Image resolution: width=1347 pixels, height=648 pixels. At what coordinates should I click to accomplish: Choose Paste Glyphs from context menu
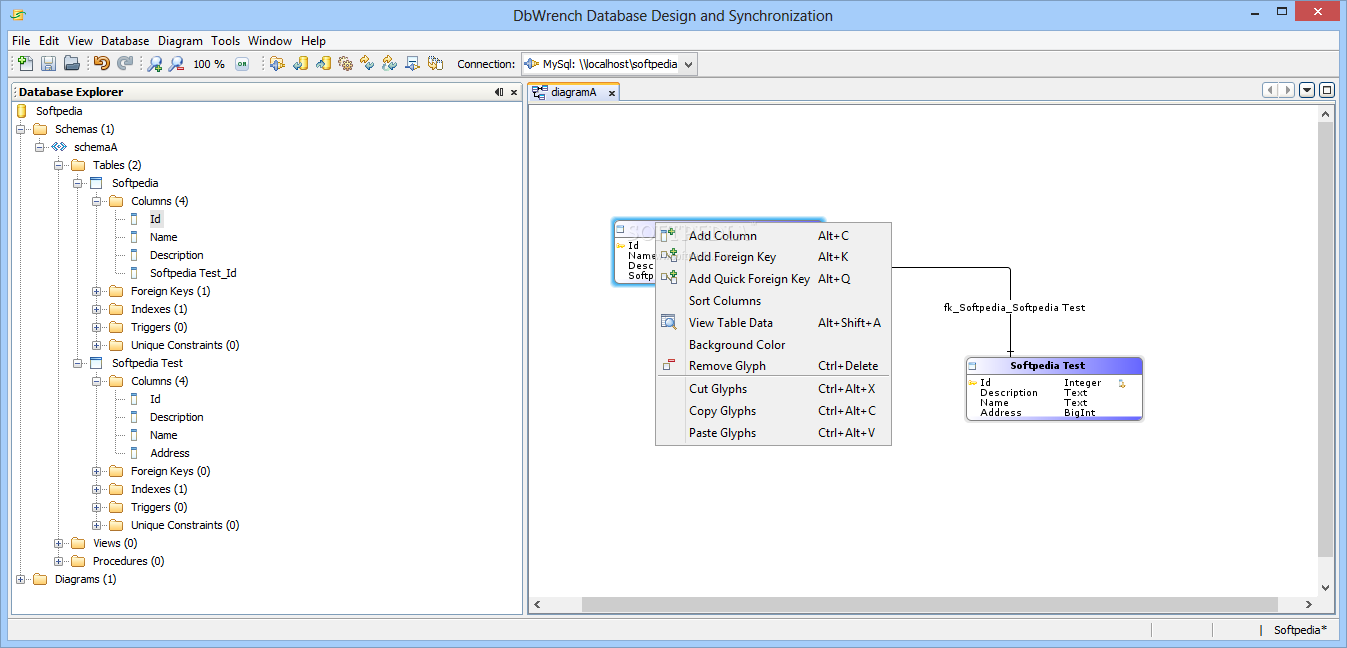[772, 433]
